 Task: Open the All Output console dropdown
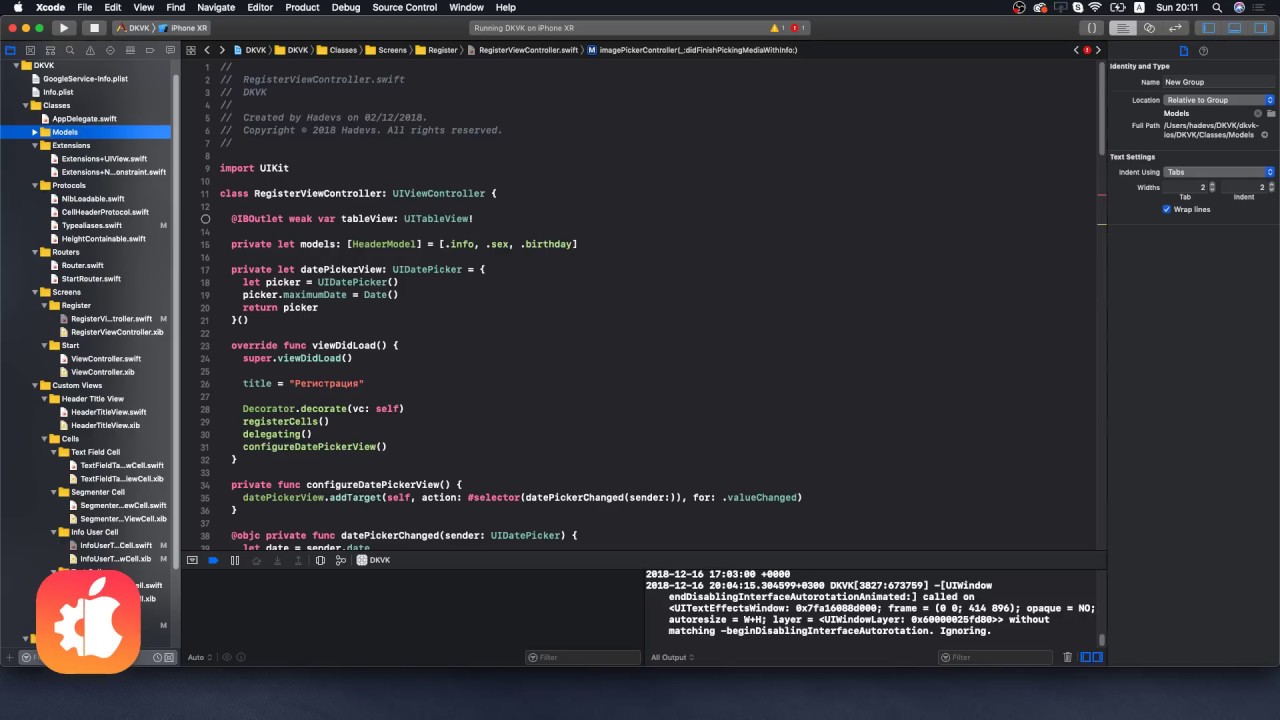pyautogui.click(x=672, y=657)
